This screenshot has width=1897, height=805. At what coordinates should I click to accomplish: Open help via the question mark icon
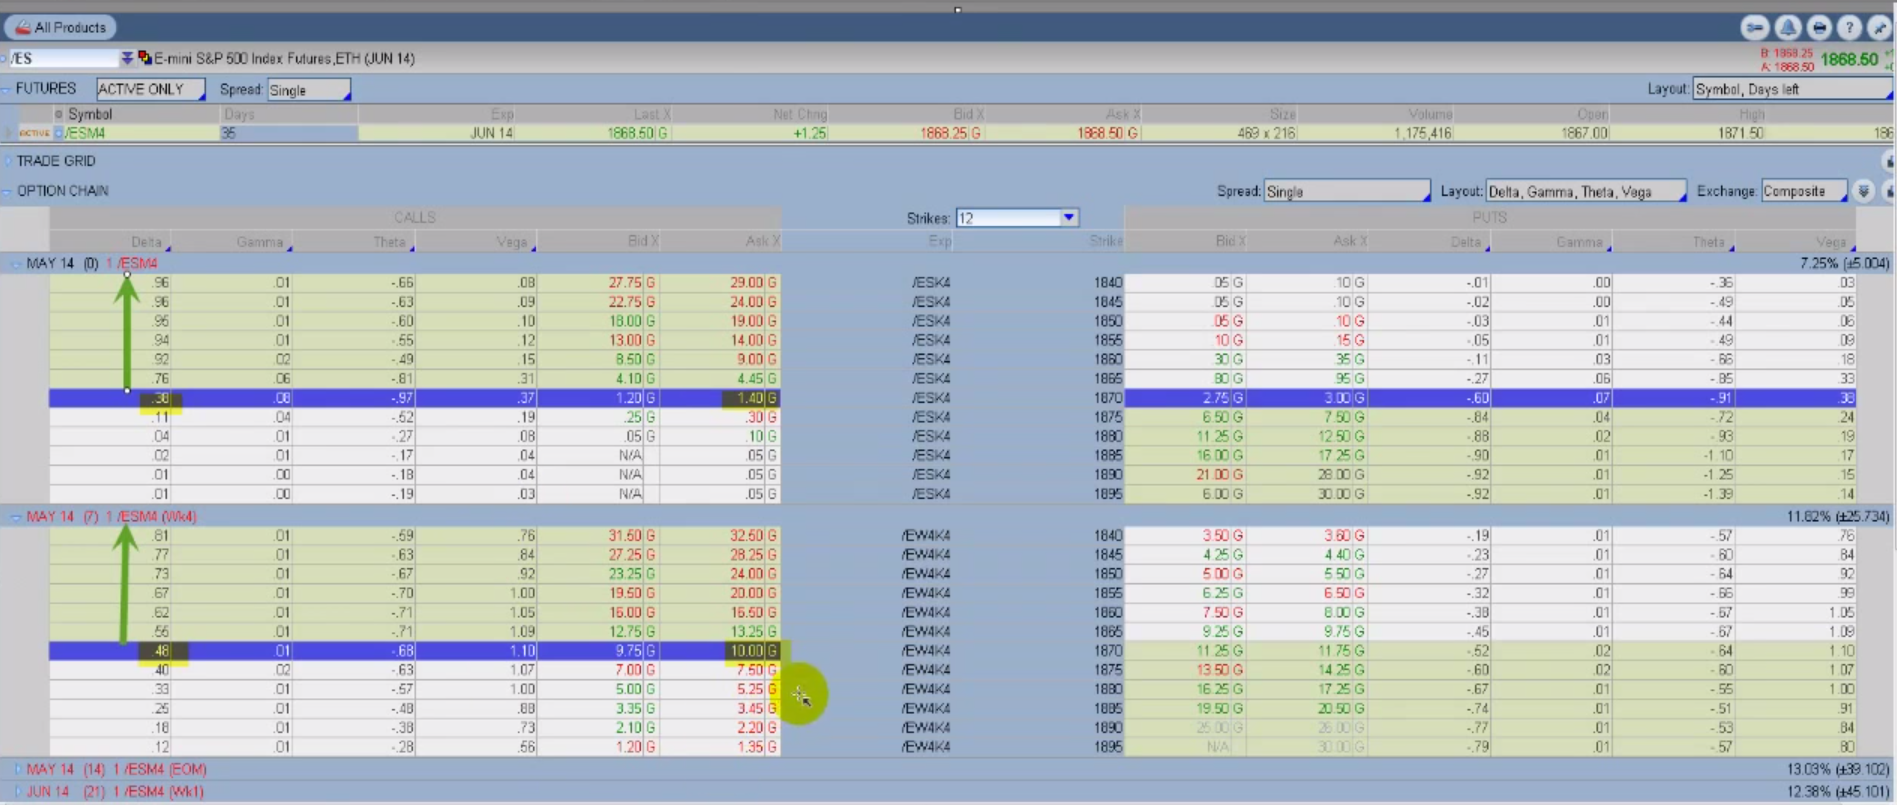point(1849,28)
